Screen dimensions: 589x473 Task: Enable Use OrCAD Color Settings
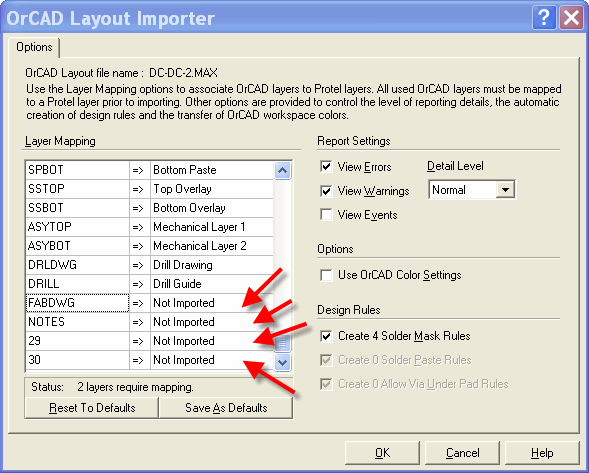tap(326, 275)
